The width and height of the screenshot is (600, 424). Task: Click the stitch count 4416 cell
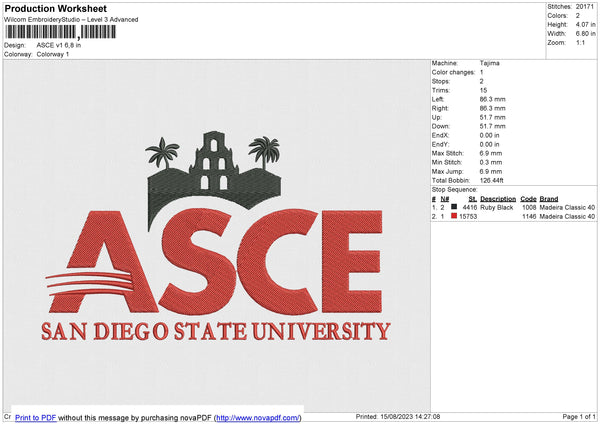click(x=470, y=207)
